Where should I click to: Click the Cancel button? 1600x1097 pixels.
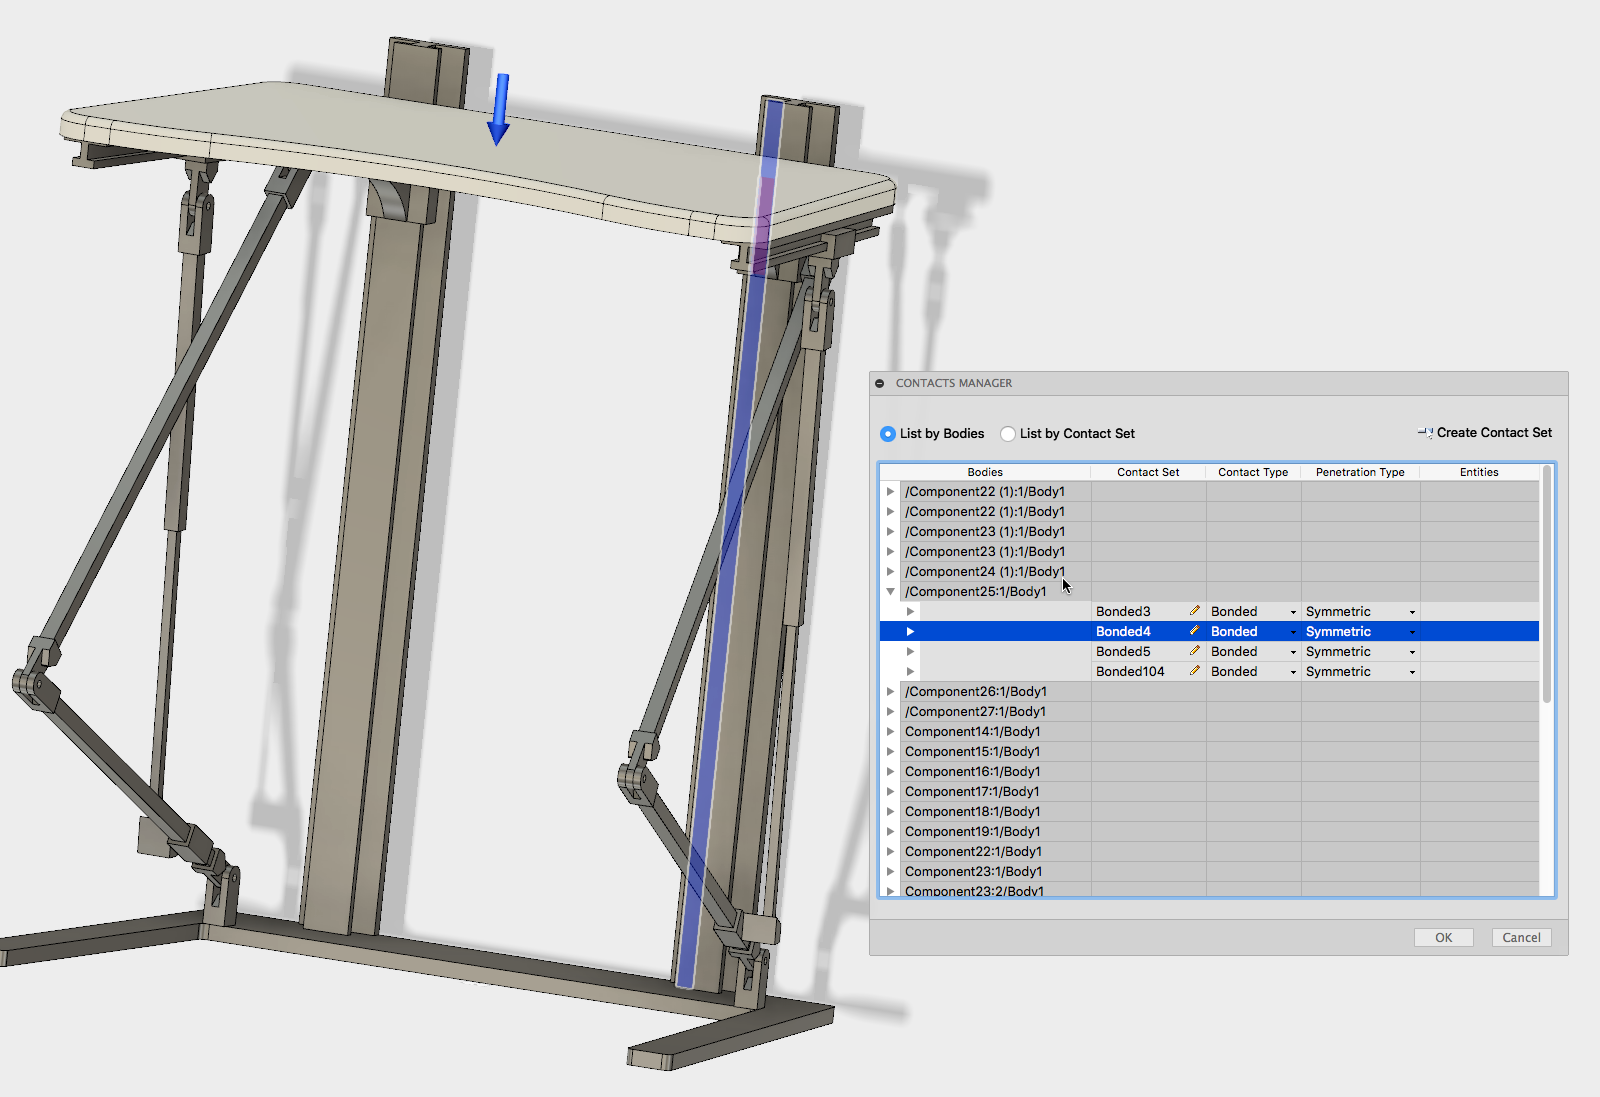tap(1520, 937)
